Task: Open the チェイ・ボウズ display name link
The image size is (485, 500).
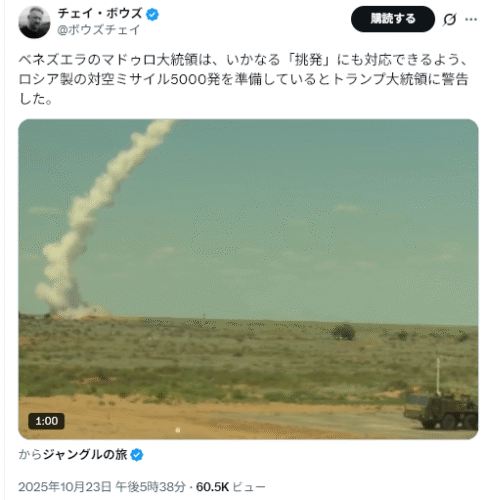Action: [x=100, y=14]
